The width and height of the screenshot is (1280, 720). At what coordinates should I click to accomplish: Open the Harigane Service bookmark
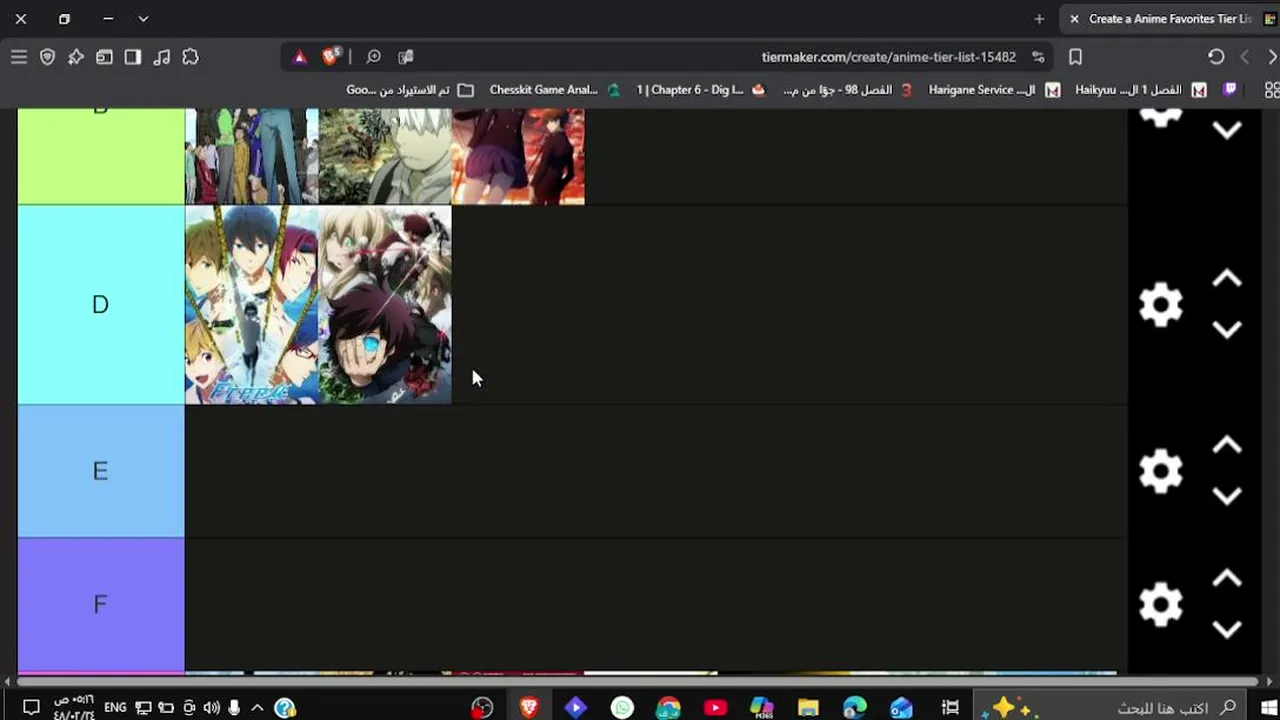994,90
